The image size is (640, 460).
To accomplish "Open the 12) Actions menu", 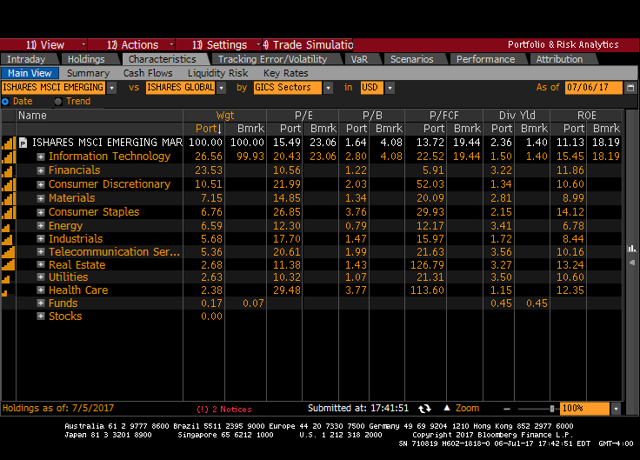I will point(132,44).
